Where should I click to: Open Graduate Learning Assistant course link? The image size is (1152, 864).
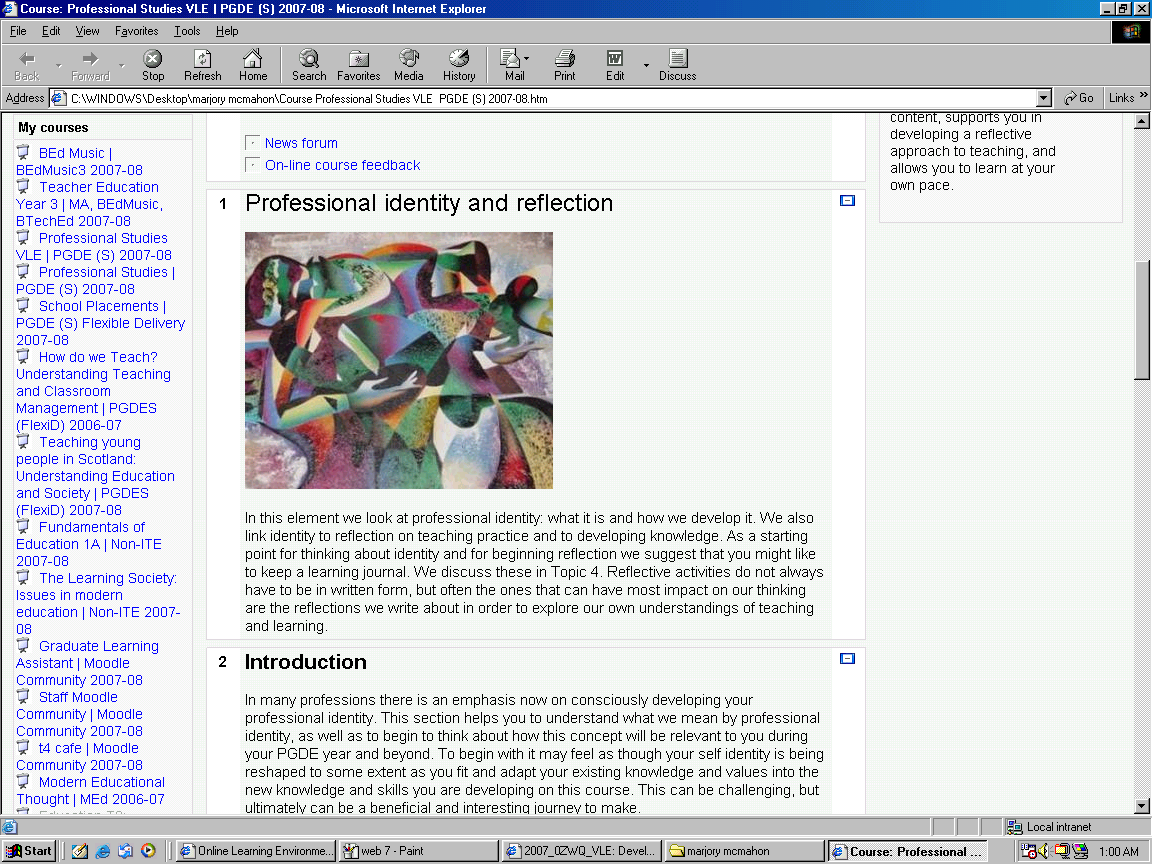[x=87, y=663]
